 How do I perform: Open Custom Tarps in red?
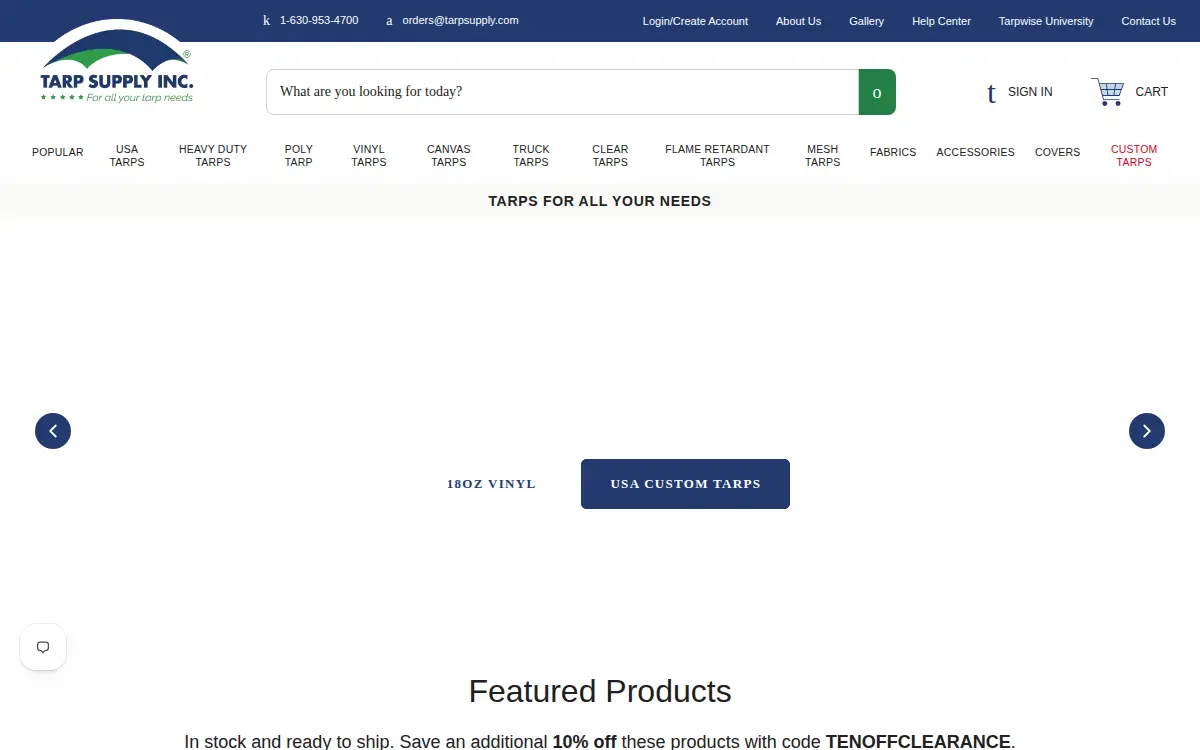coord(1134,156)
